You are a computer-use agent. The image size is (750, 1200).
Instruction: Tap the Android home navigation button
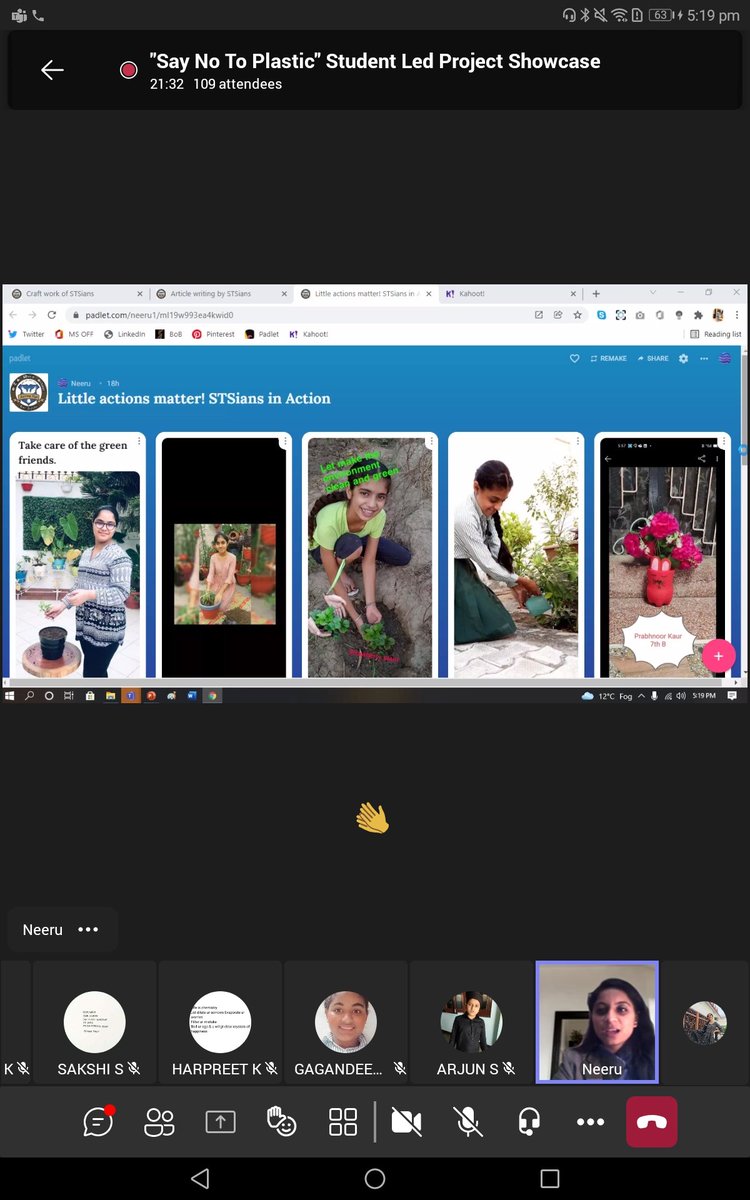pyautogui.click(x=375, y=1178)
